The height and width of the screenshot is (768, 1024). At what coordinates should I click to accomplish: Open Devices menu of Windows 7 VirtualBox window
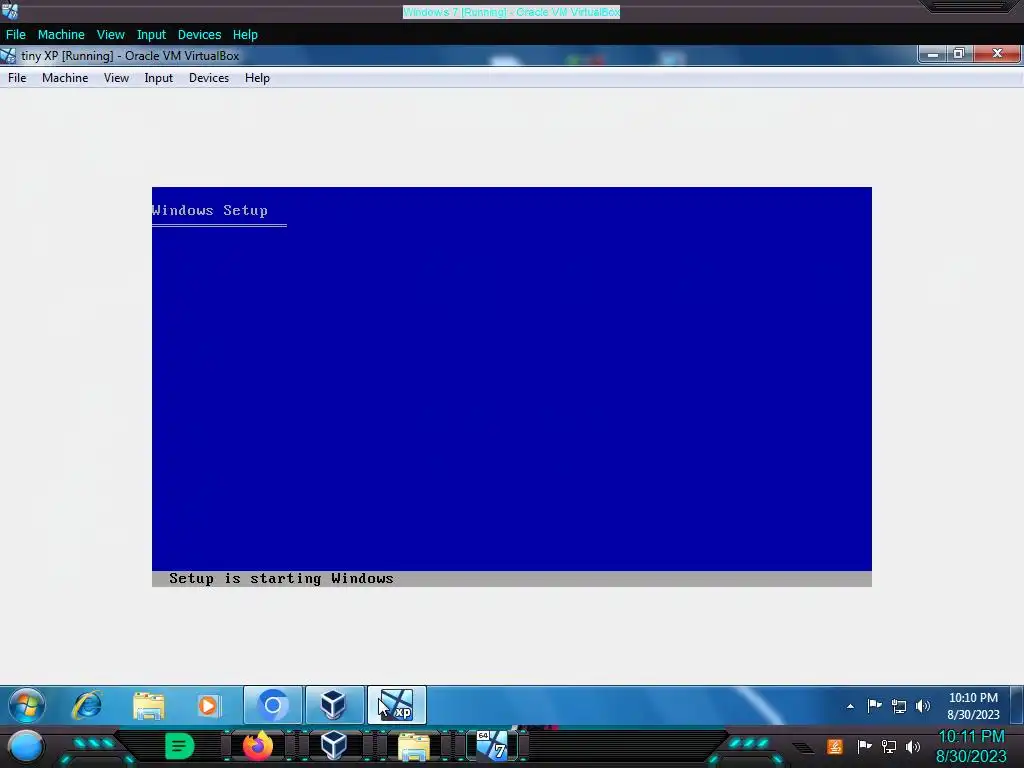click(x=199, y=35)
